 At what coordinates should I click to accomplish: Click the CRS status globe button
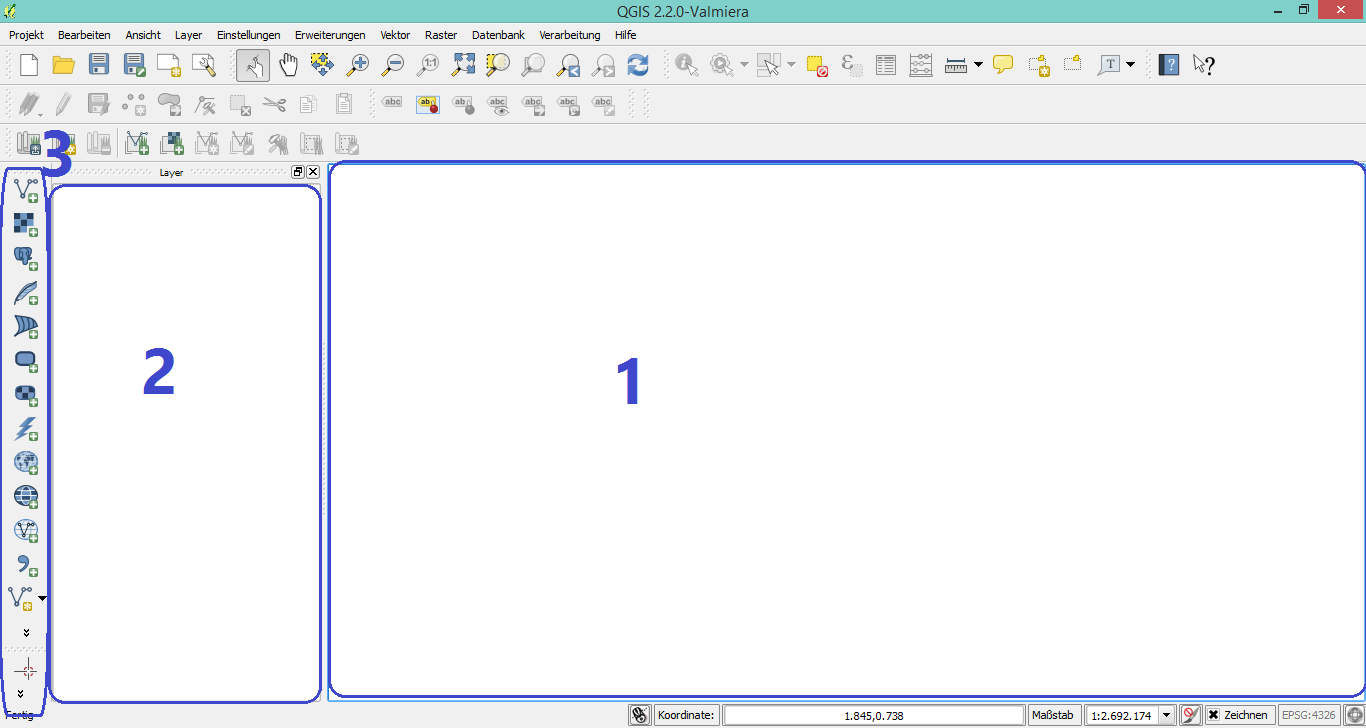click(1353, 715)
